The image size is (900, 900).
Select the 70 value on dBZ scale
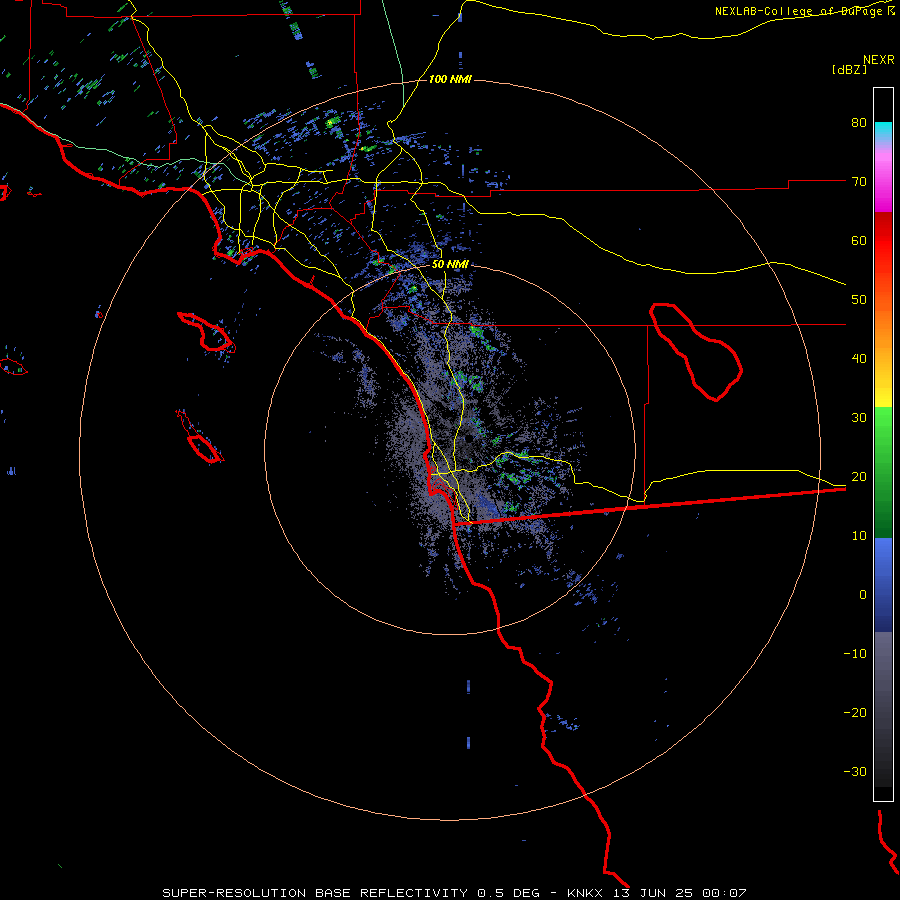coord(859,182)
